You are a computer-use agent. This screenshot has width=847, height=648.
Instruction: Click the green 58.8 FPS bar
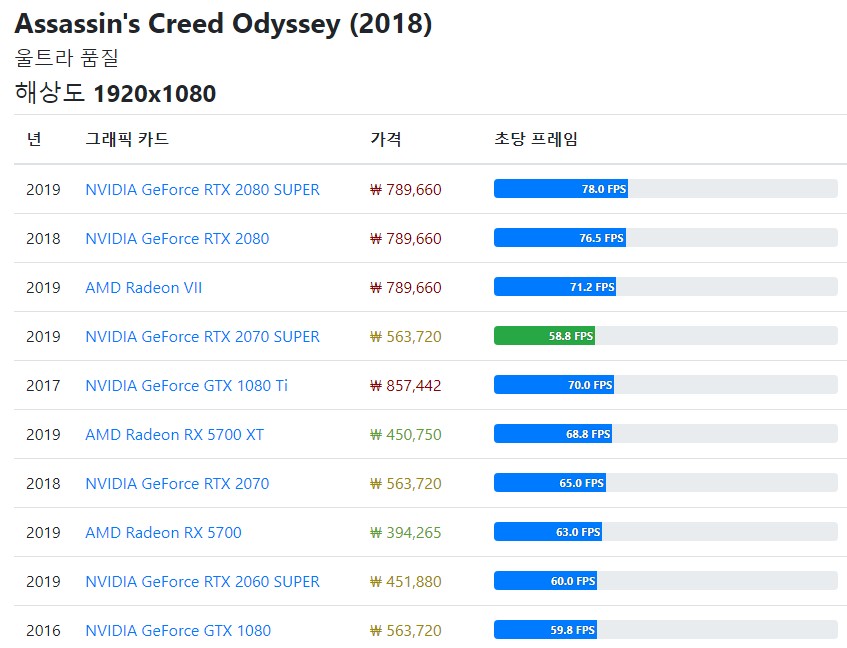click(x=544, y=336)
